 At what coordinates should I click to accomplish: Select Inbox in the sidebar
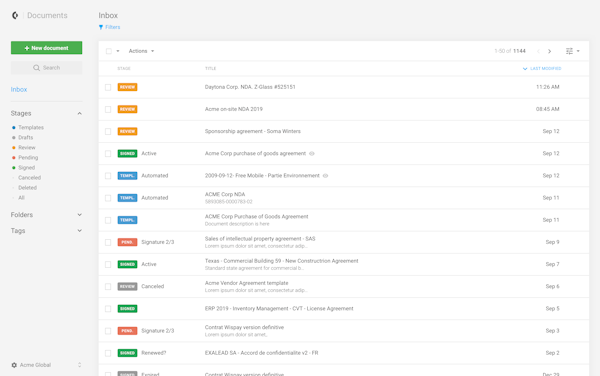click(19, 90)
